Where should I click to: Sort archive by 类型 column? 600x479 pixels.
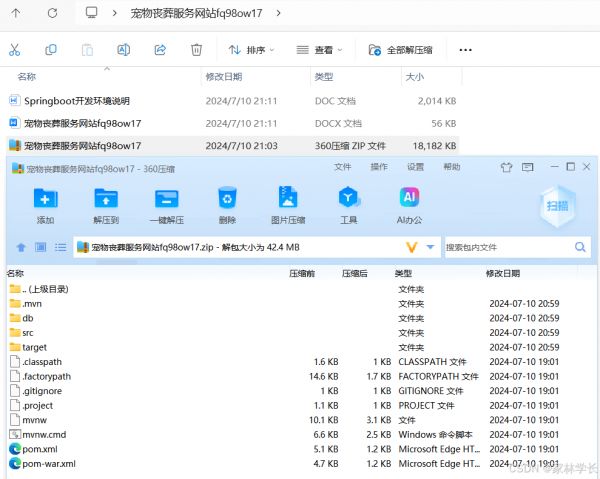tap(403, 274)
